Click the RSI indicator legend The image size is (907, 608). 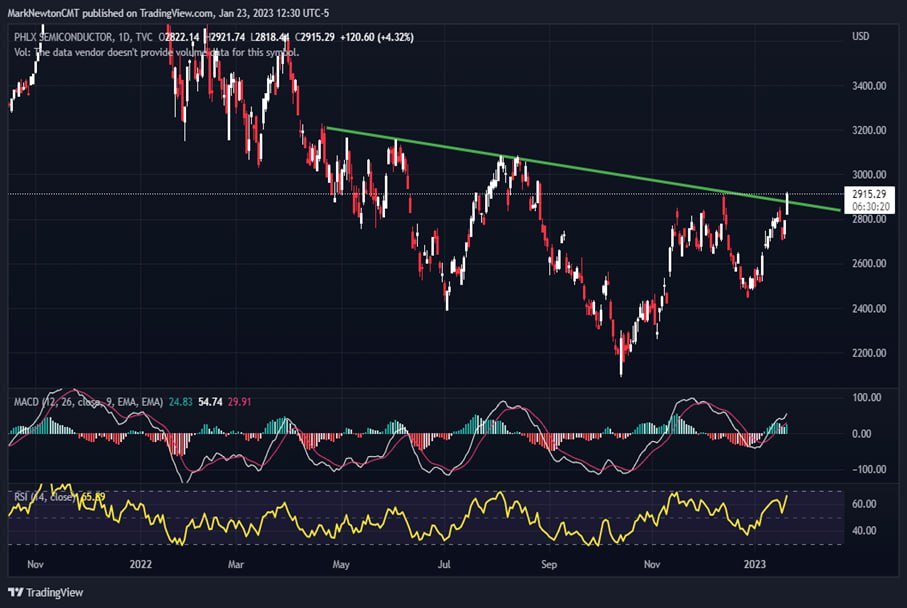pos(45,496)
